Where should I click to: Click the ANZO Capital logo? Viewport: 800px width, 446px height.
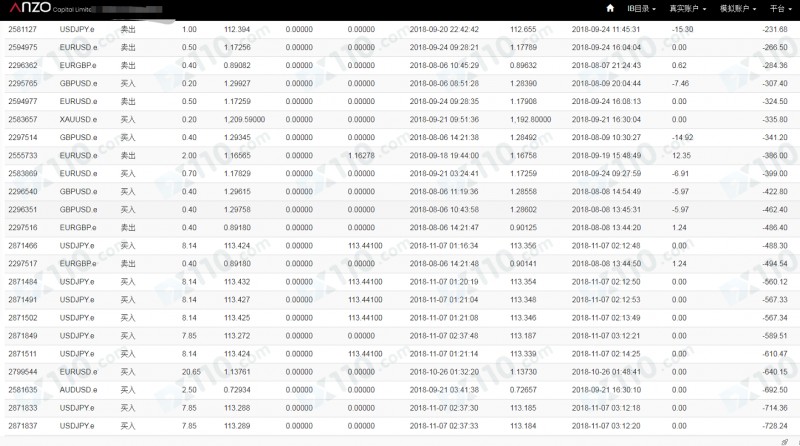click(x=44, y=8)
